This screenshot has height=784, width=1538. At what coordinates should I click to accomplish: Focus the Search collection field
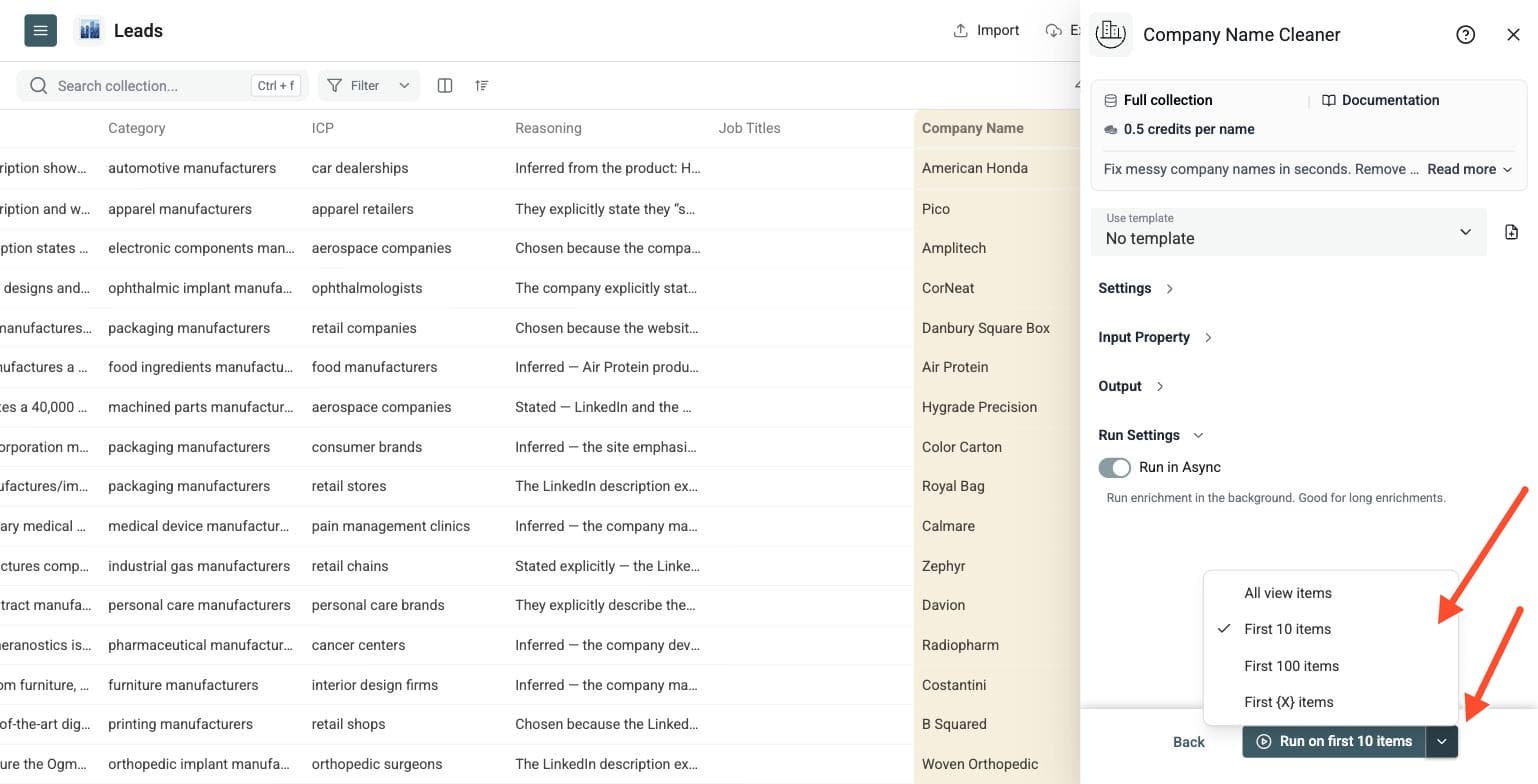pos(163,86)
